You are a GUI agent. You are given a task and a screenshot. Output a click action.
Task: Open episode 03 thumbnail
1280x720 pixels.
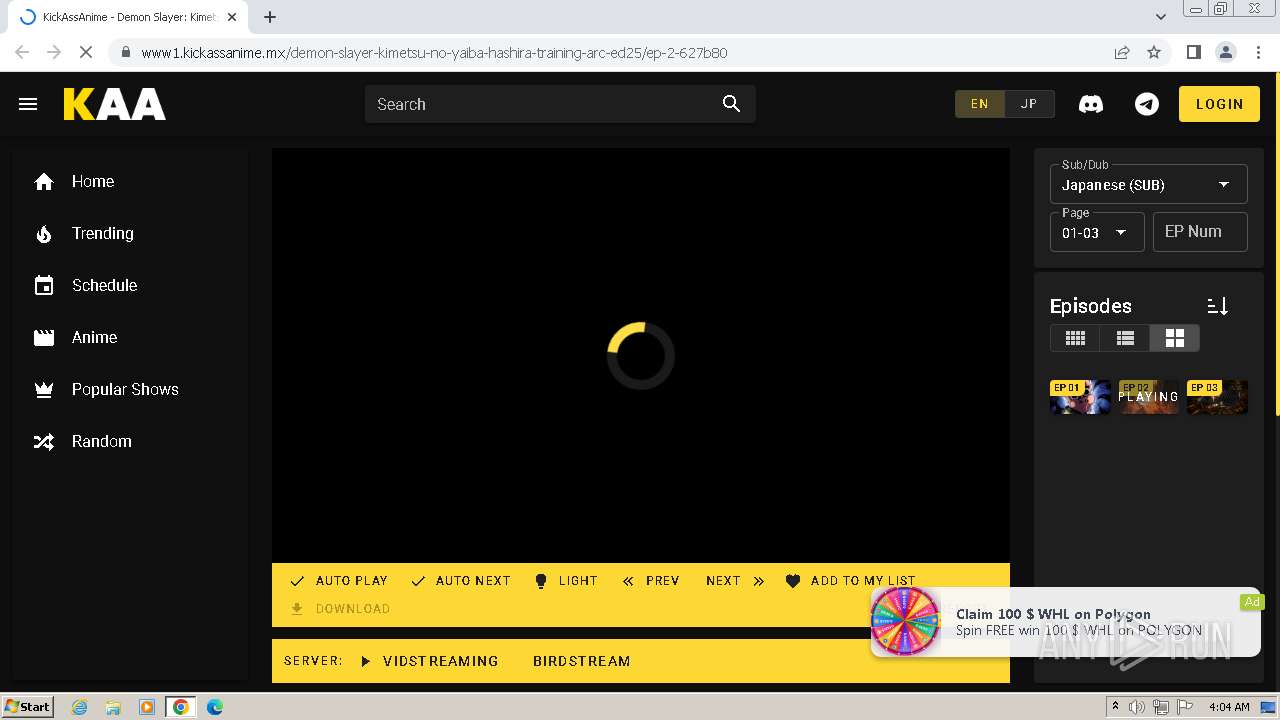pyautogui.click(x=1217, y=397)
